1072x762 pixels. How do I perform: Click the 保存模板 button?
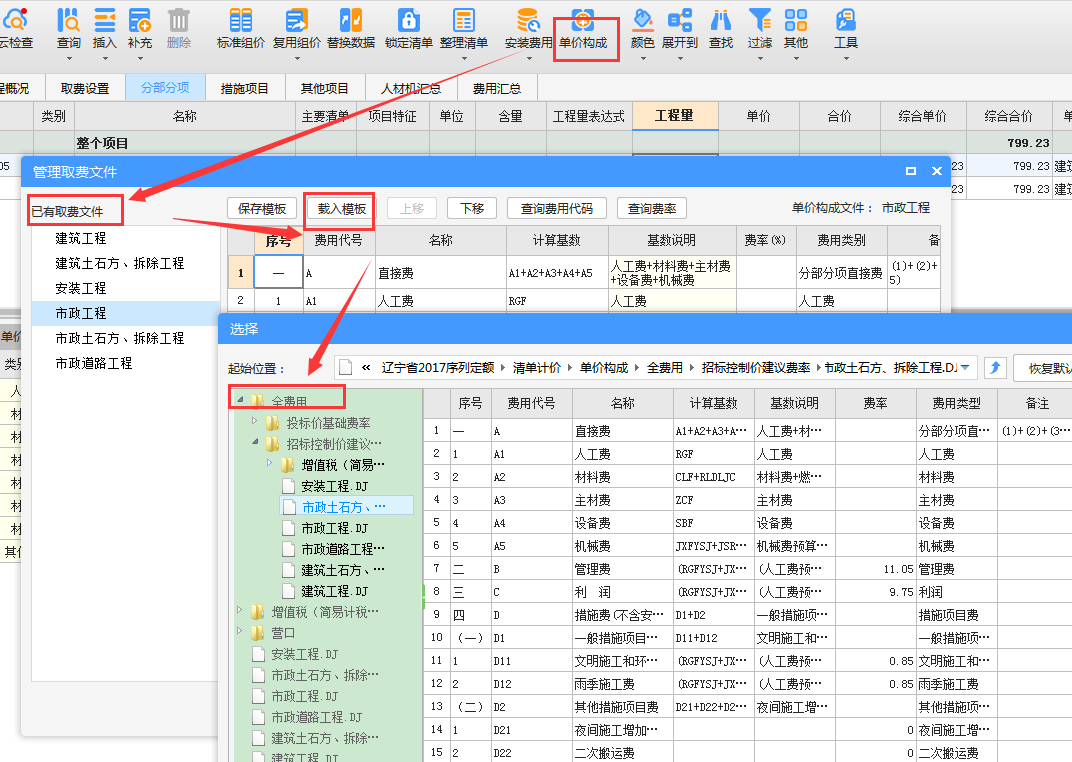pyautogui.click(x=262, y=208)
